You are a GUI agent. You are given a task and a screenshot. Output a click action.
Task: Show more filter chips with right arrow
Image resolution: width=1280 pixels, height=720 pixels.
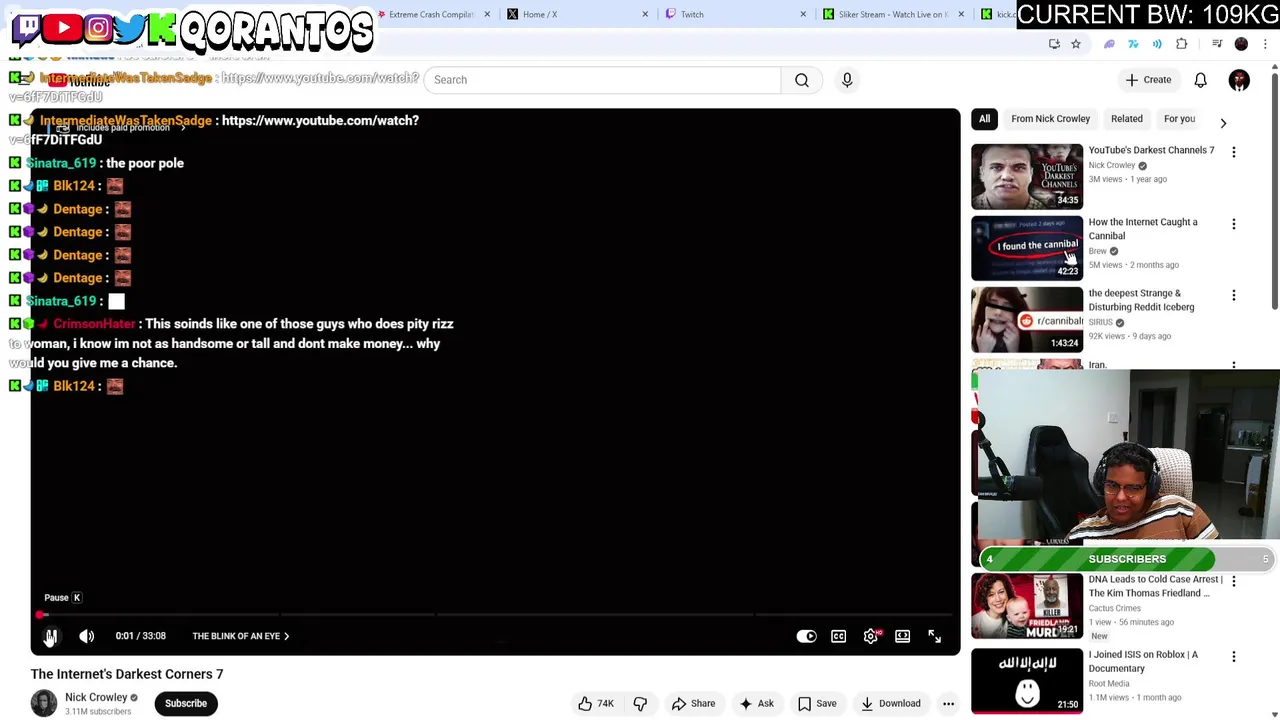click(x=1223, y=122)
